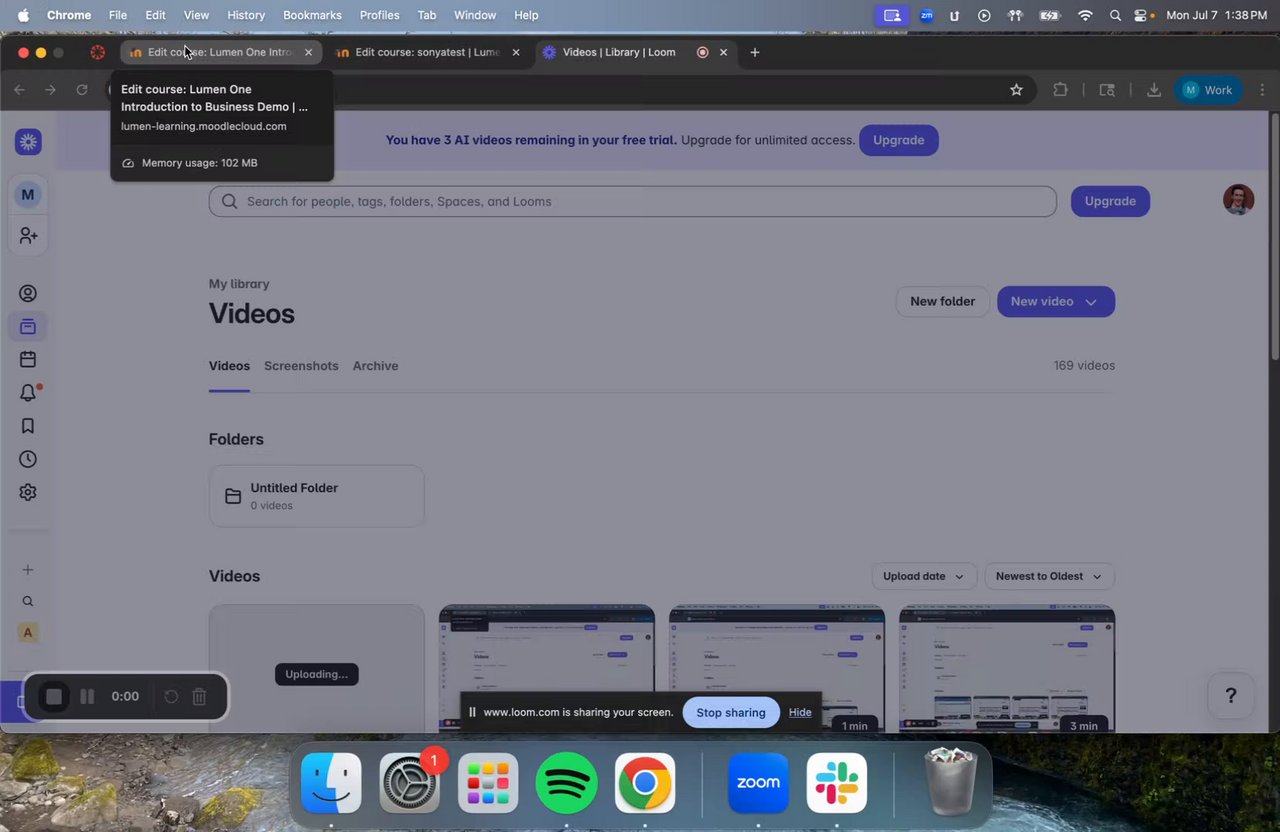Click the Wi-Fi icon in menu bar
The image size is (1280, 832).
[x=1085, y=15]
